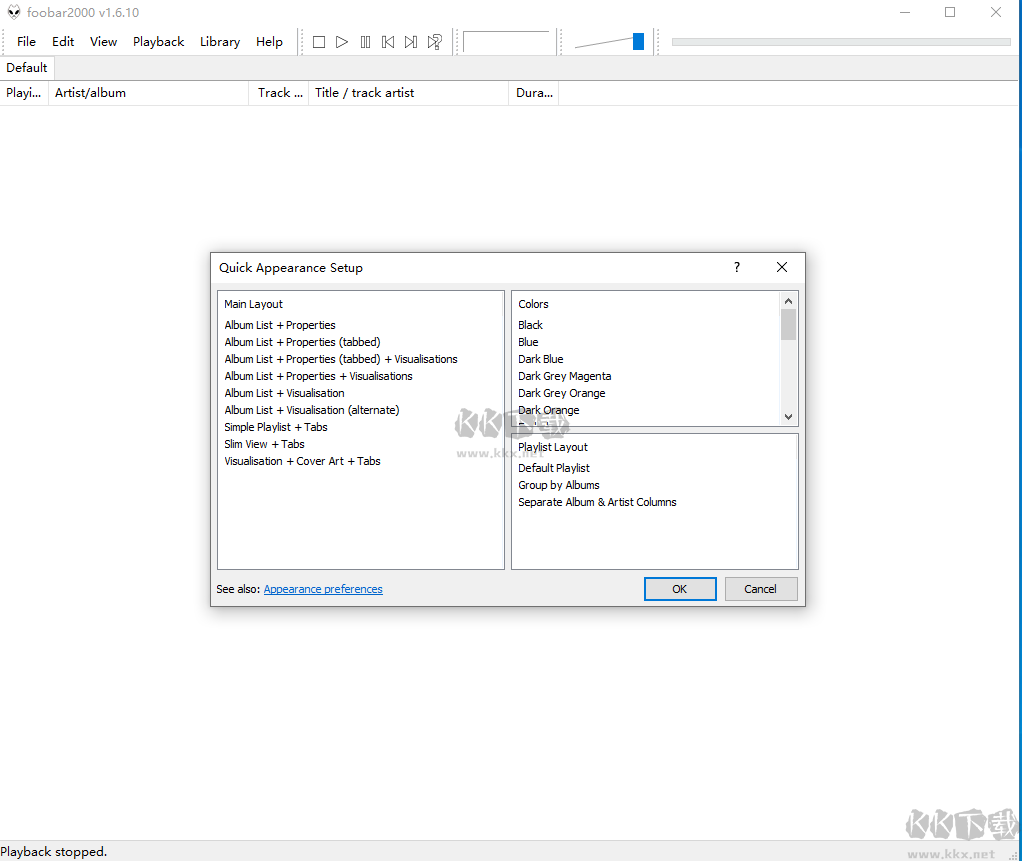Click the Track number column header
This screenshot has height=861, width=1022.
click(279, 93)
